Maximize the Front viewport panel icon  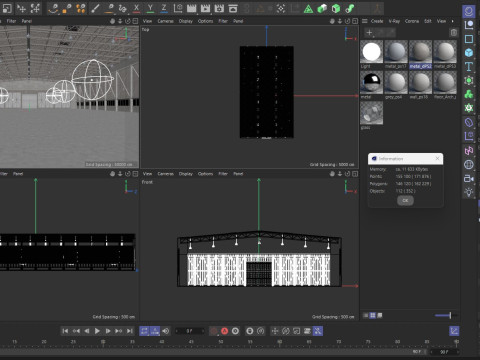(x=355, y=174)
